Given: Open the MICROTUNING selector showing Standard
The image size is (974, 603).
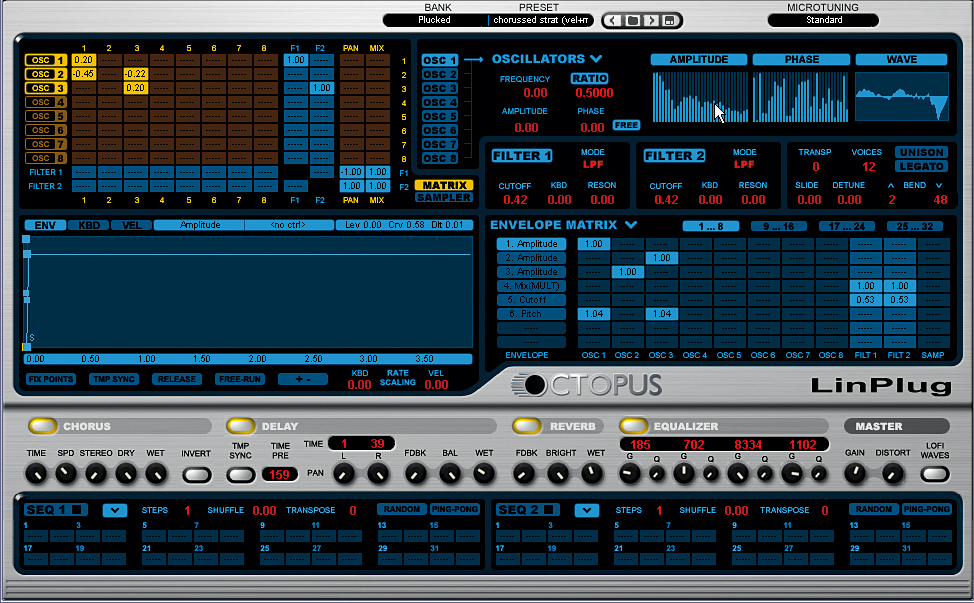Looking at the screenshot, I should click(824, 20).
